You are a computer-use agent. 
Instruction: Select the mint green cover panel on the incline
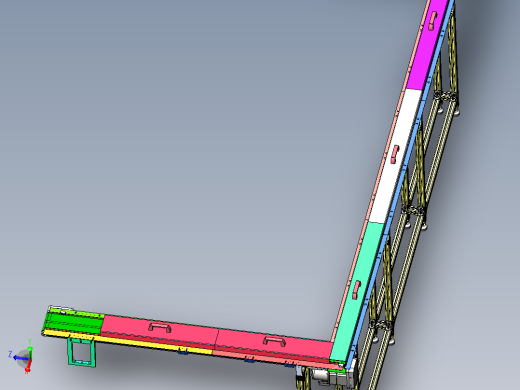[x=357, y=290]
